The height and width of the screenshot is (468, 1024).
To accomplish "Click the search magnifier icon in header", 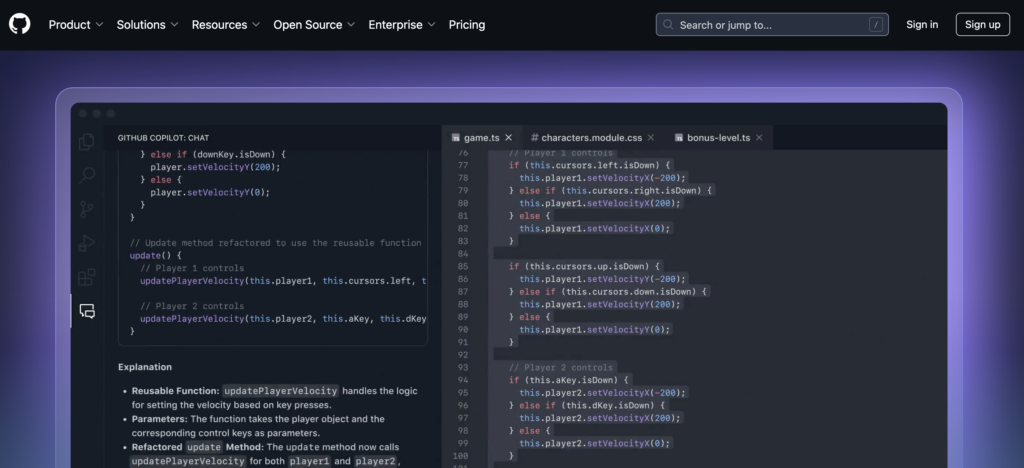I will 669,25.
